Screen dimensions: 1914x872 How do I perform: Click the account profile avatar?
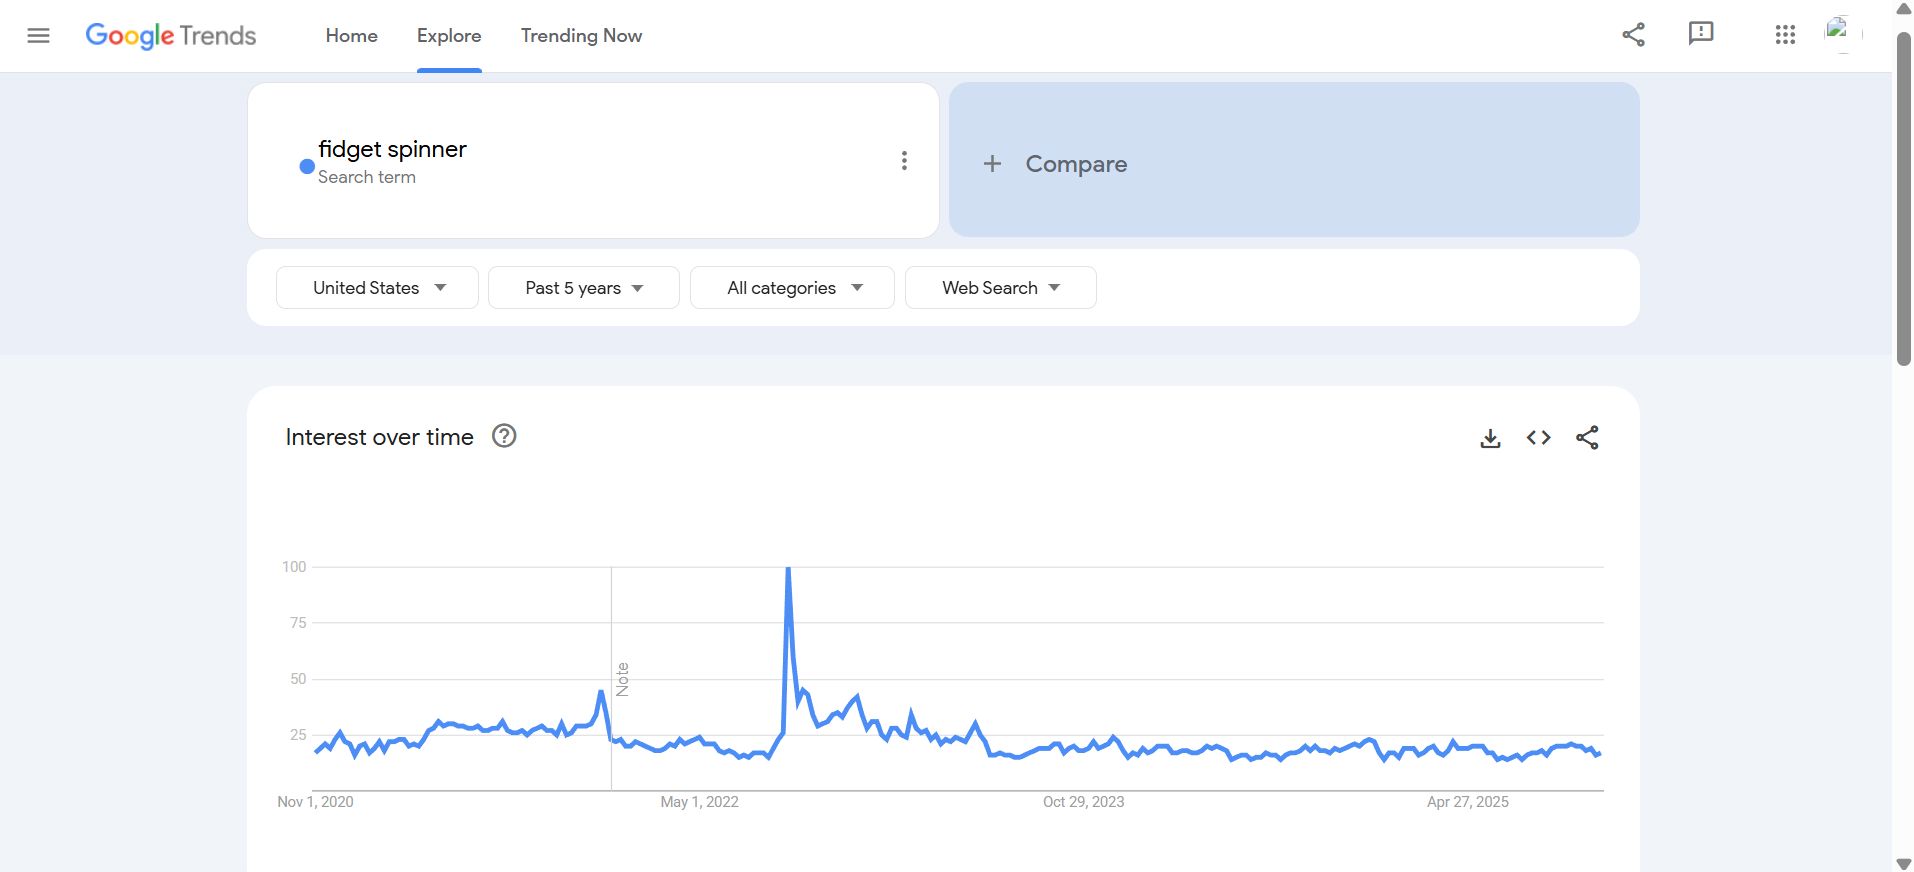pos(1843,34)
